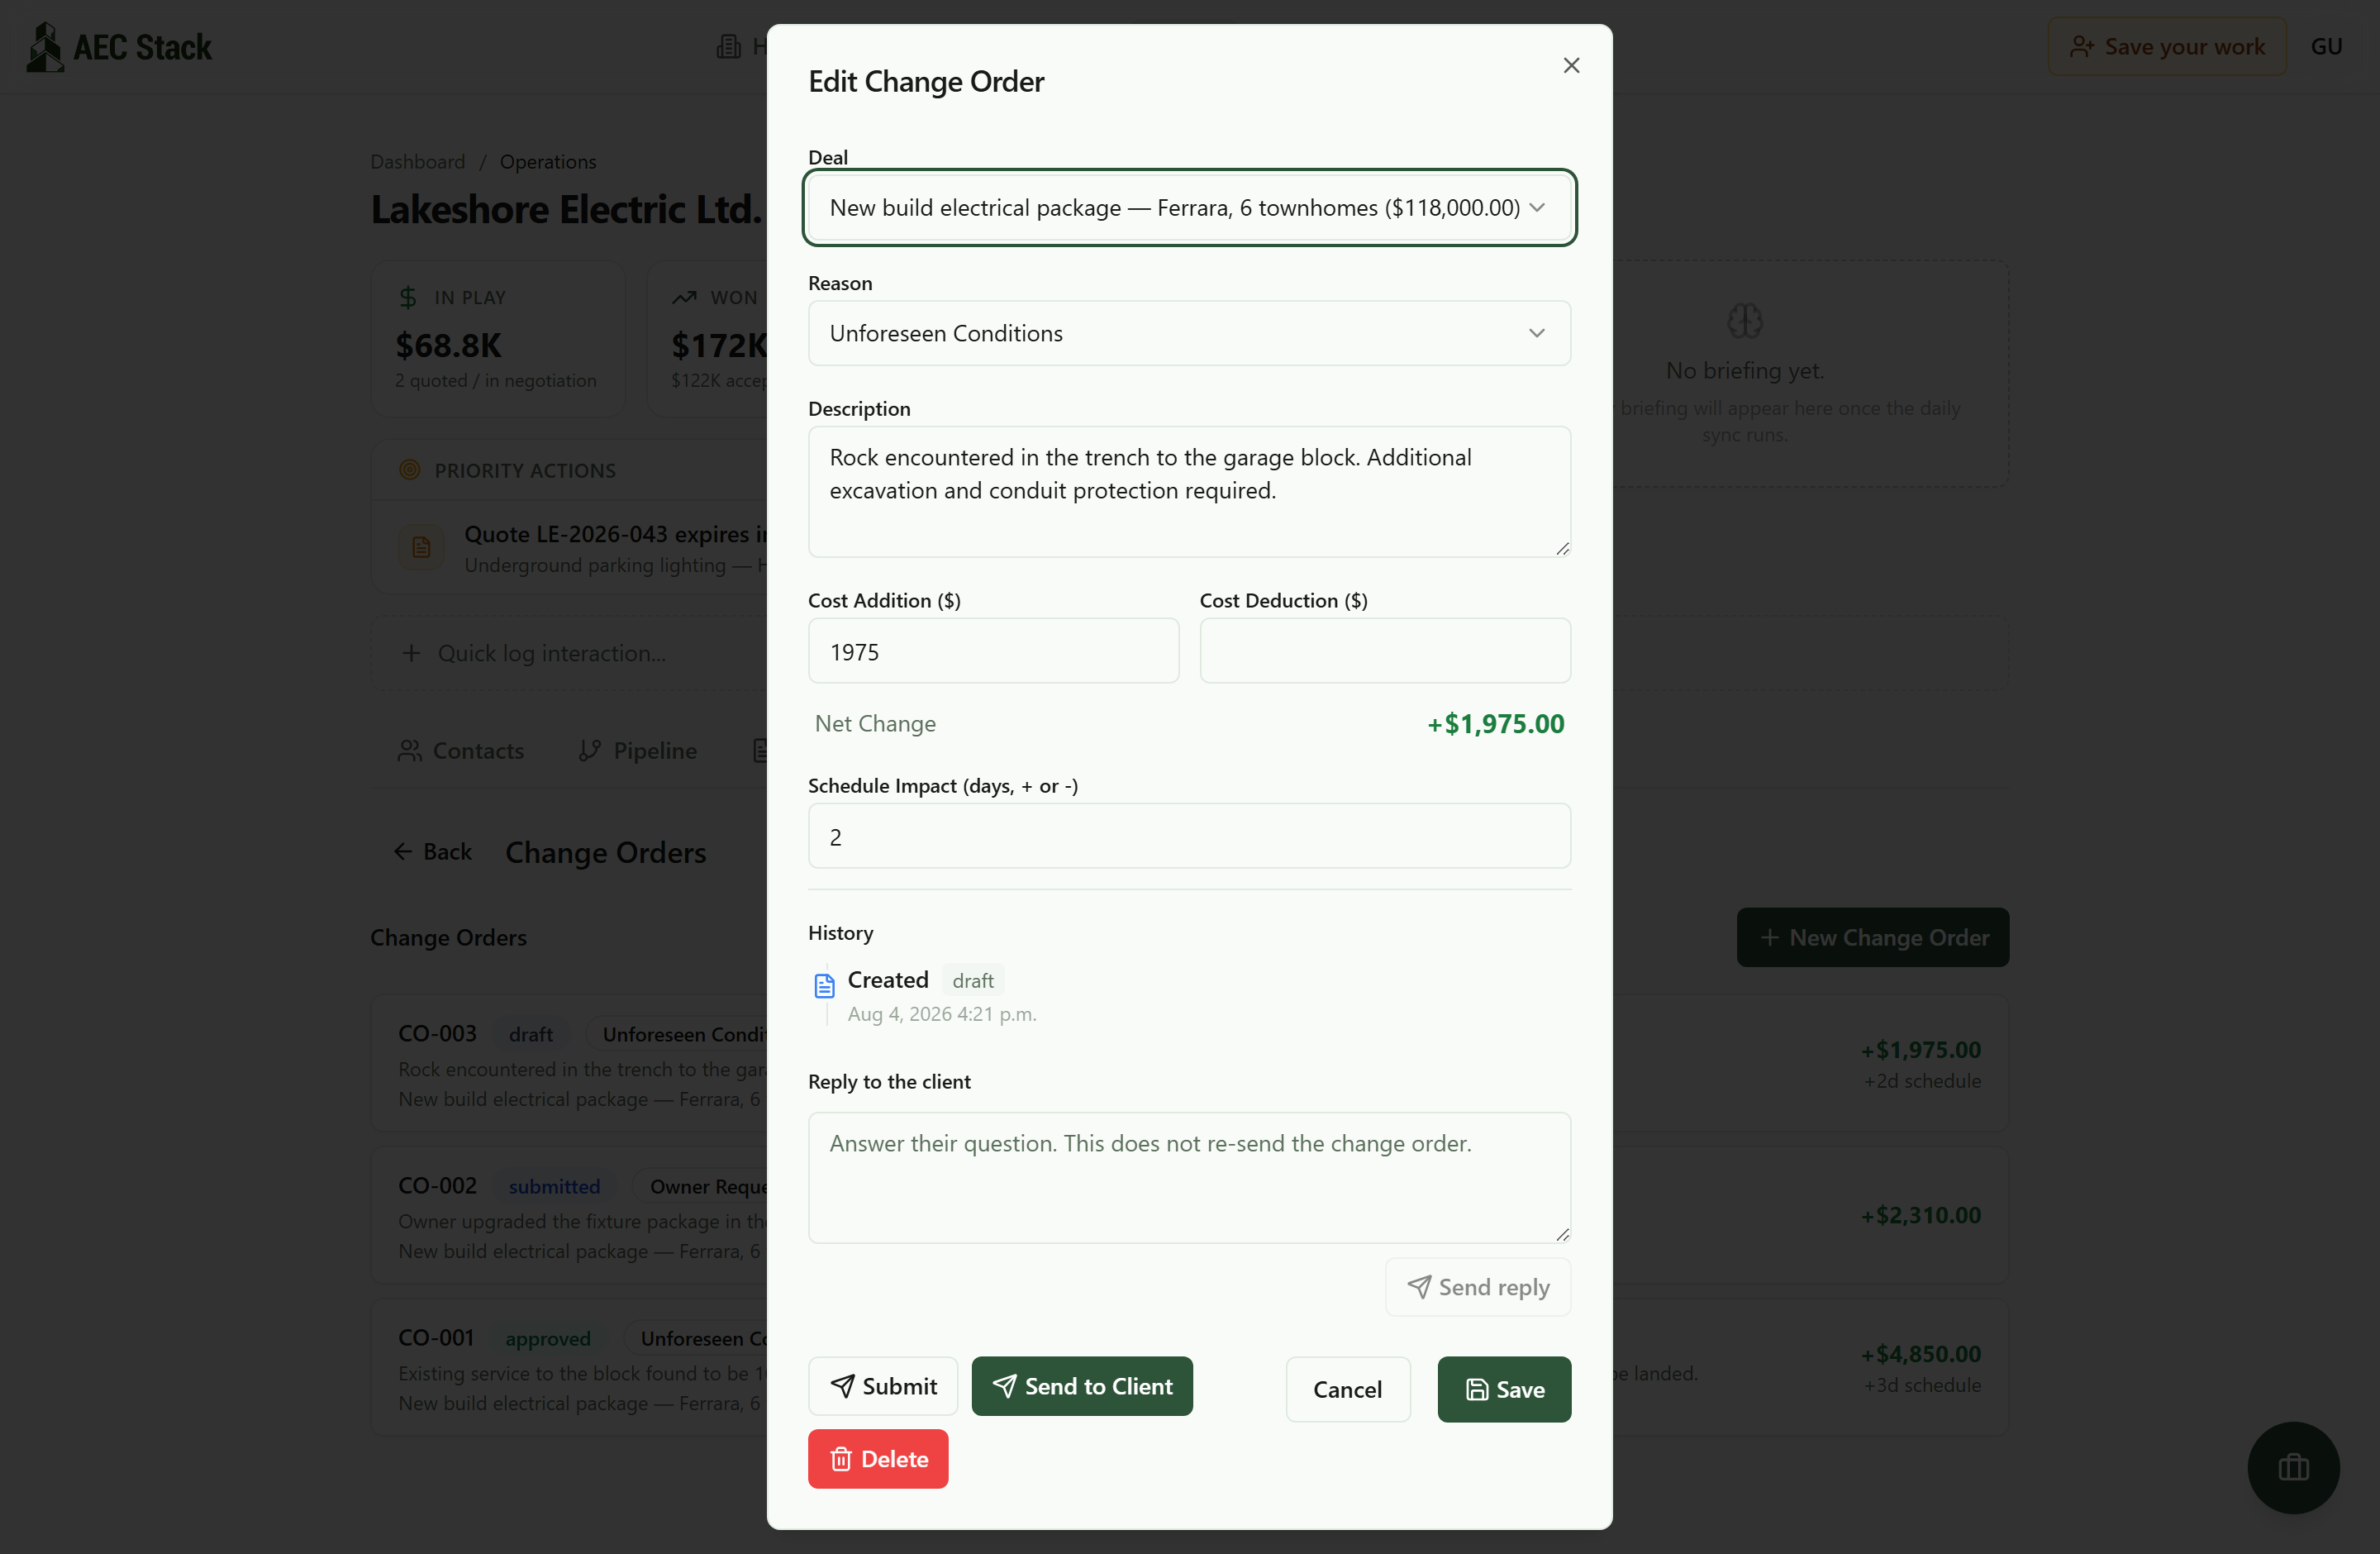2380x1554 pixels.
Task: Click the approved badge on CO-001
Action: pos(547,1338)
